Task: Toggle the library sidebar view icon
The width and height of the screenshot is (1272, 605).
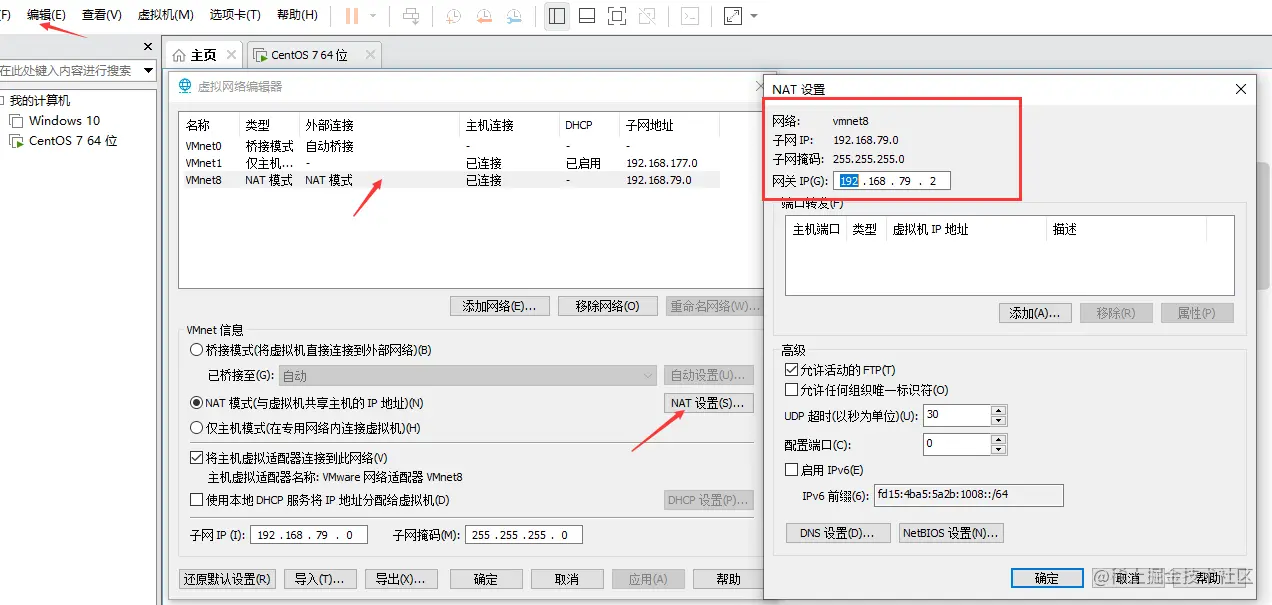Action: pos(557,16)
